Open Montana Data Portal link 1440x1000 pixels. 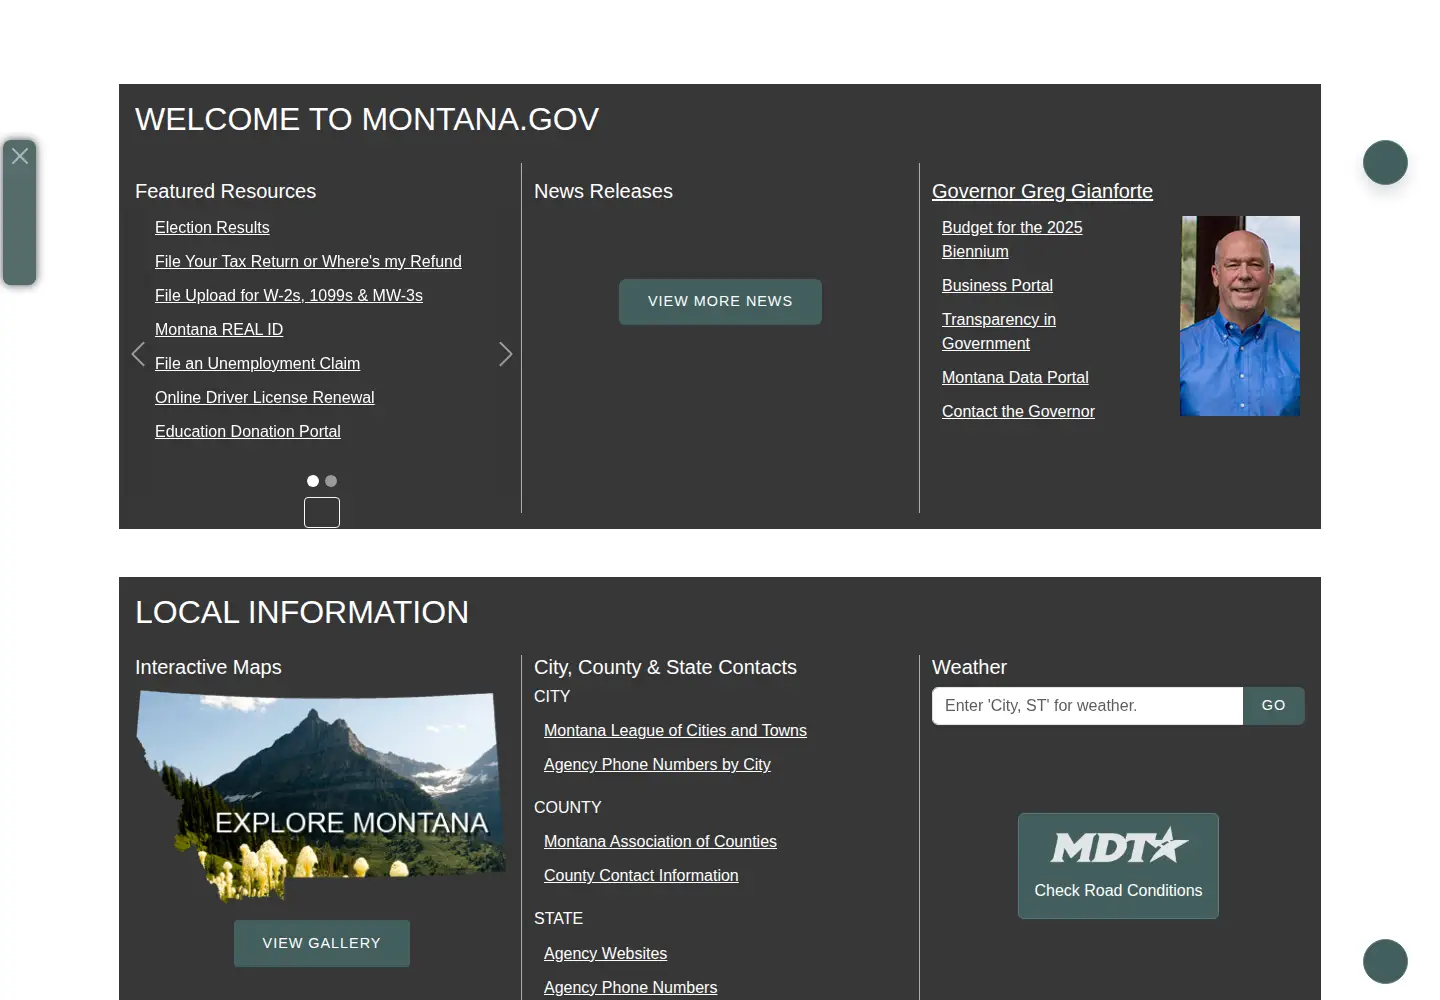coord(1015,377)
